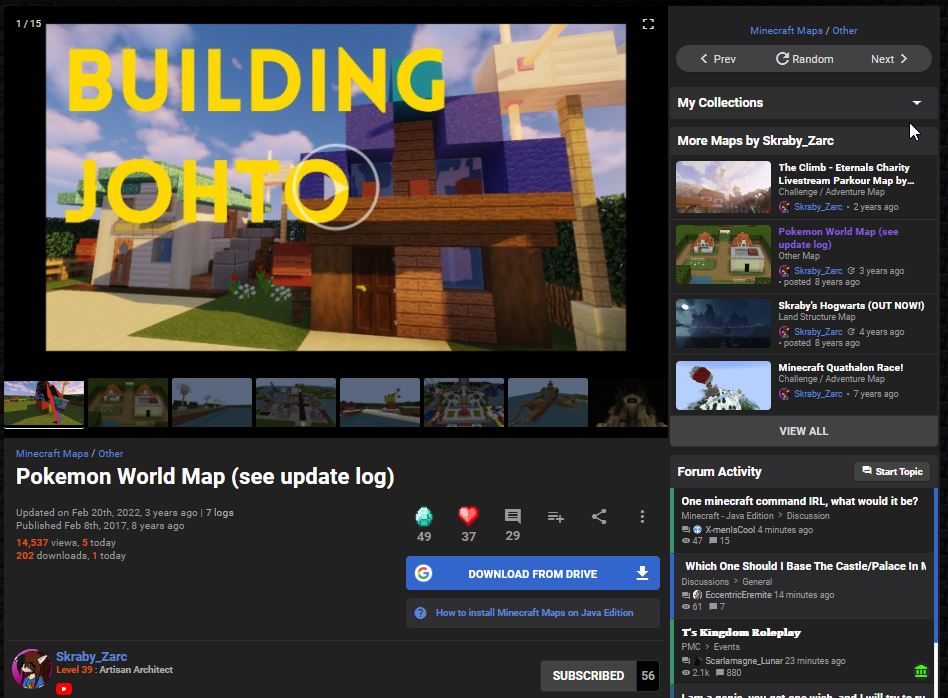Screen dimensions: 948x698
Task: Play the Building Johto video
Action: click(334, 187)
